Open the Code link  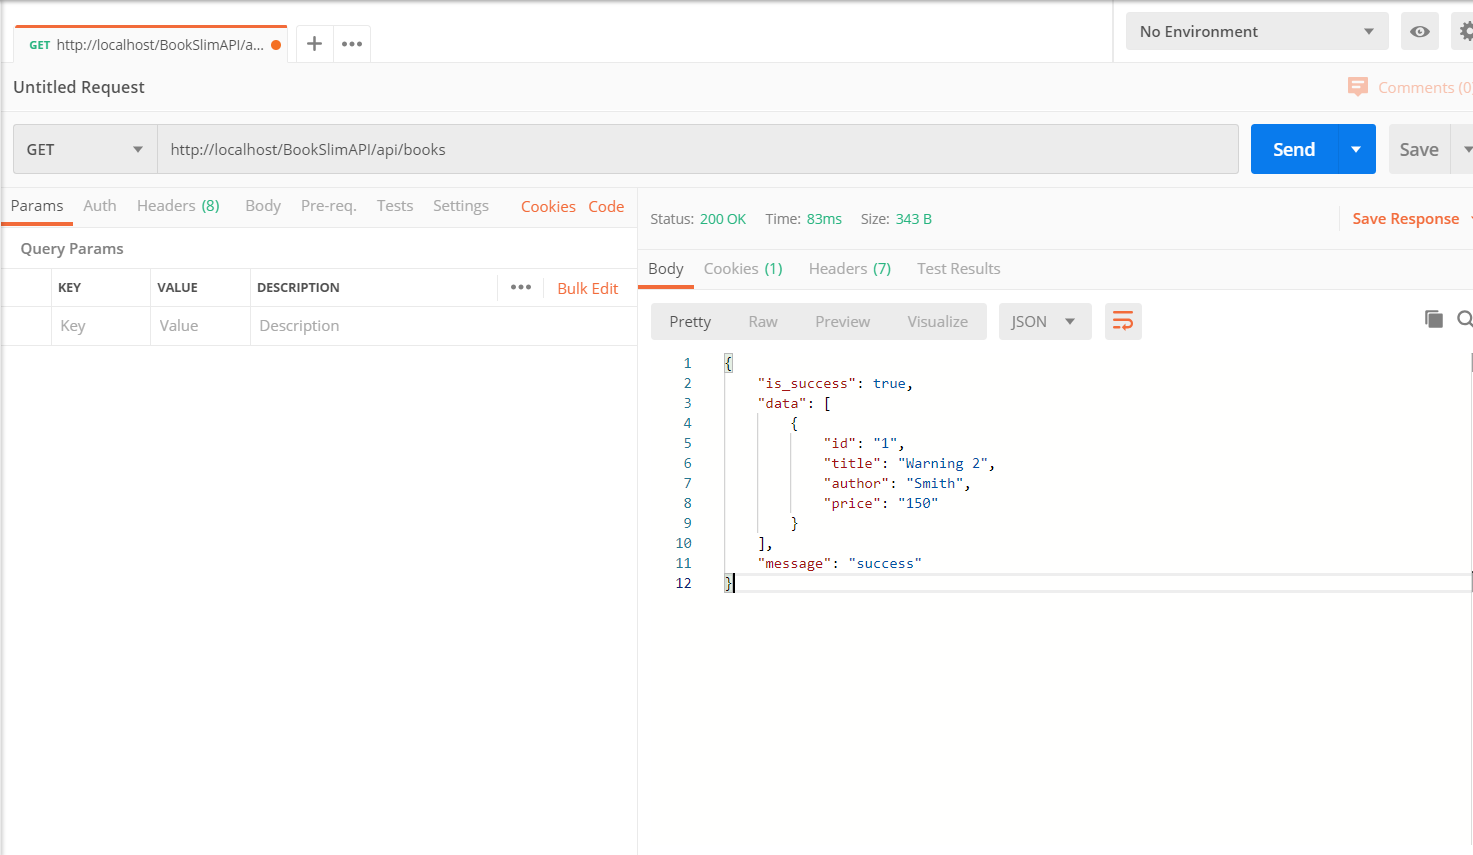click(606, 206)
